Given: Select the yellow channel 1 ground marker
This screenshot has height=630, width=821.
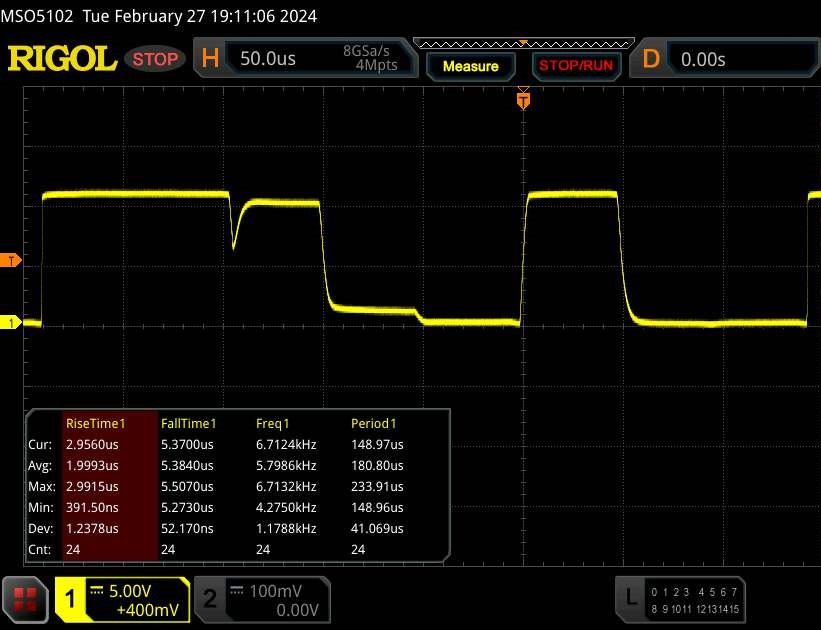Looking at the screenshot, I should [10, 323].
